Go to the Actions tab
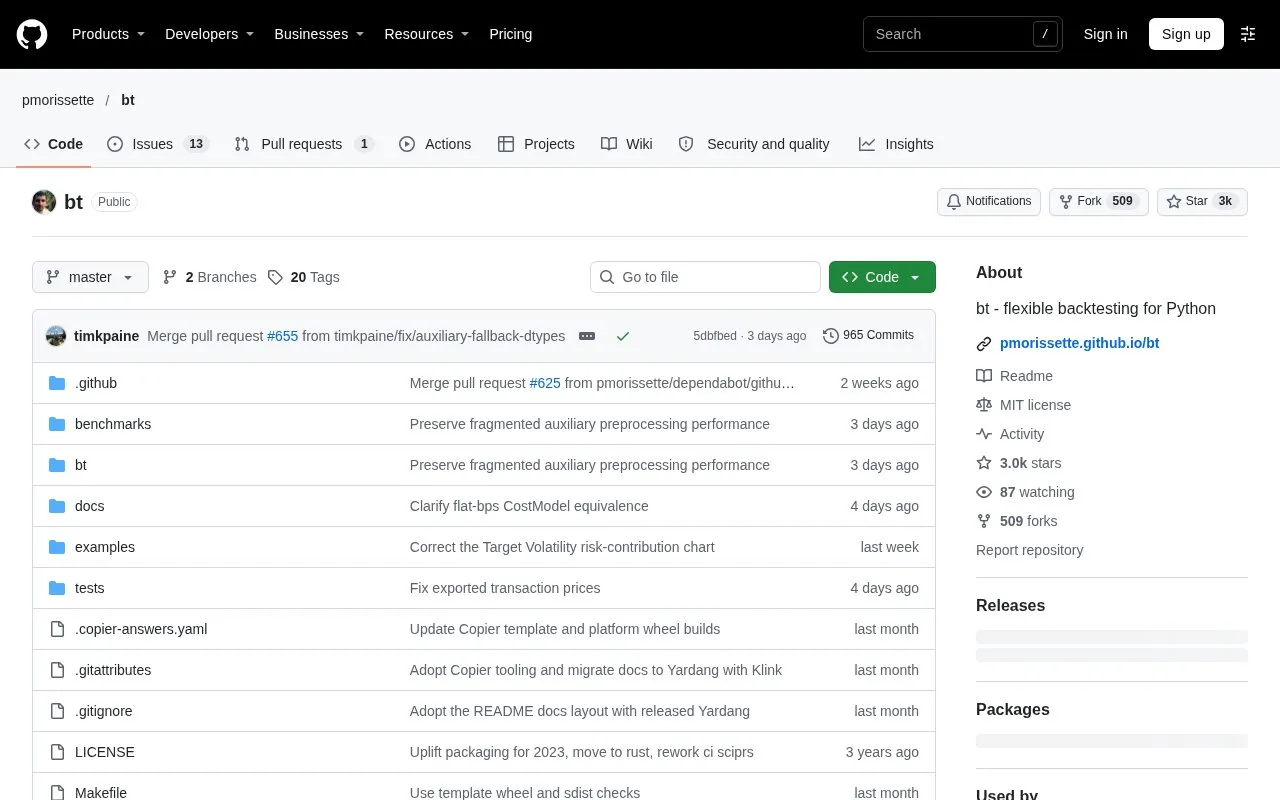Image resolution: width=1280 pixels, height=800 pixels. click(x=435, y=144)
